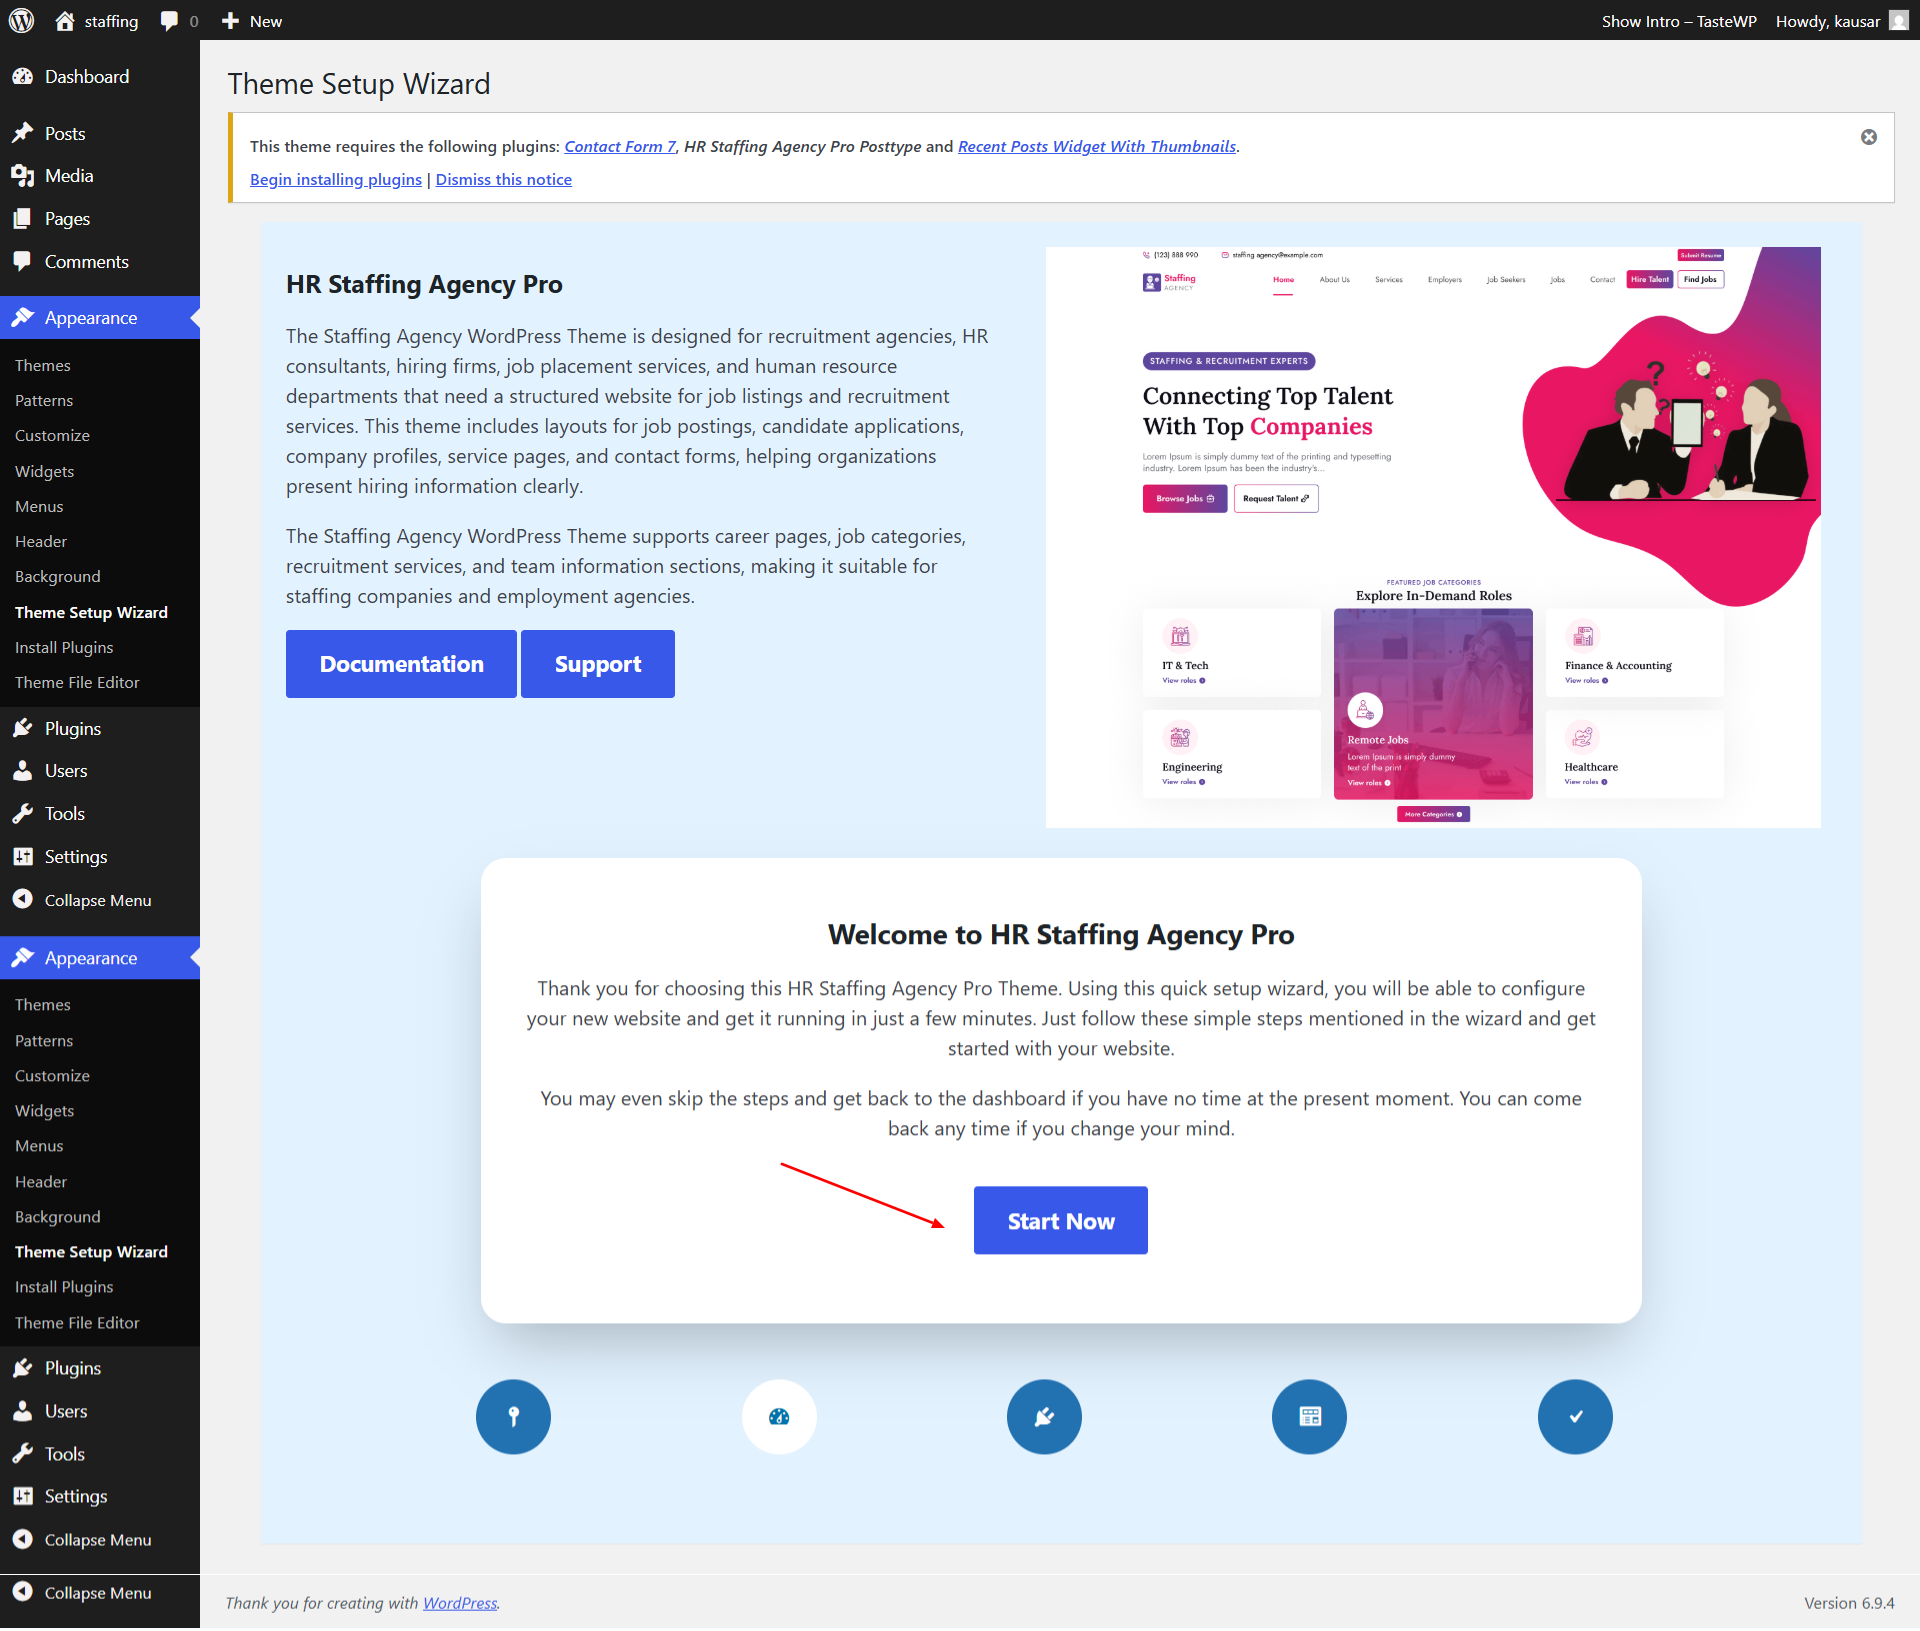Select the table layout wizard step icon
Image resolution: width=1920 pixels, height=1631 pixels.
coord(1309,1416)
